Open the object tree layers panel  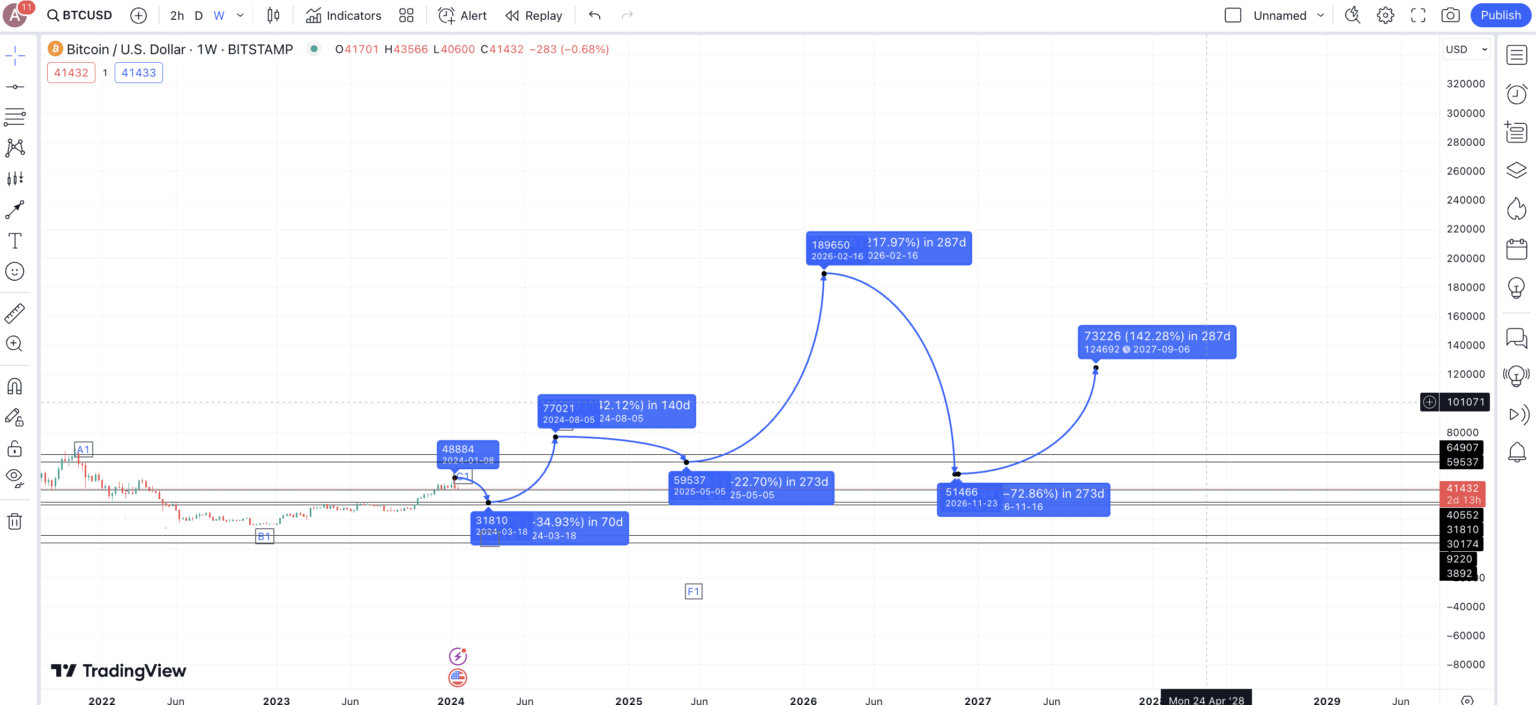coord(1516,170)
